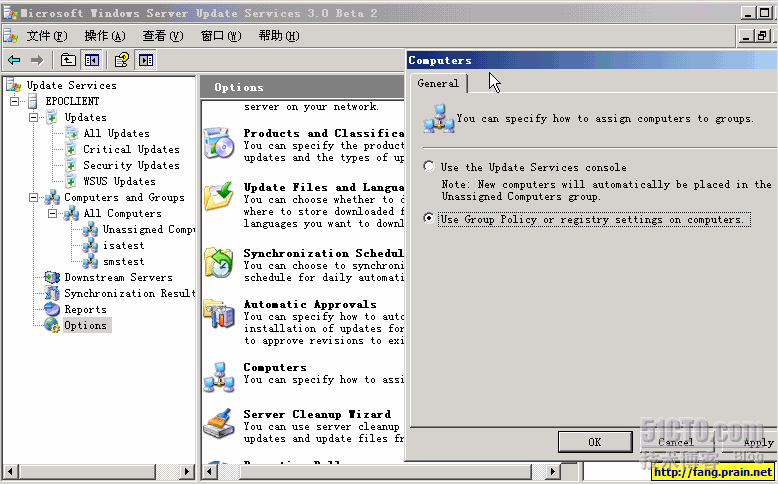This screenshot has width=778, height=484.
Task: Click the Options pane scrollbar left arrow
Action: pyautogui.click(x=209, y=471)
